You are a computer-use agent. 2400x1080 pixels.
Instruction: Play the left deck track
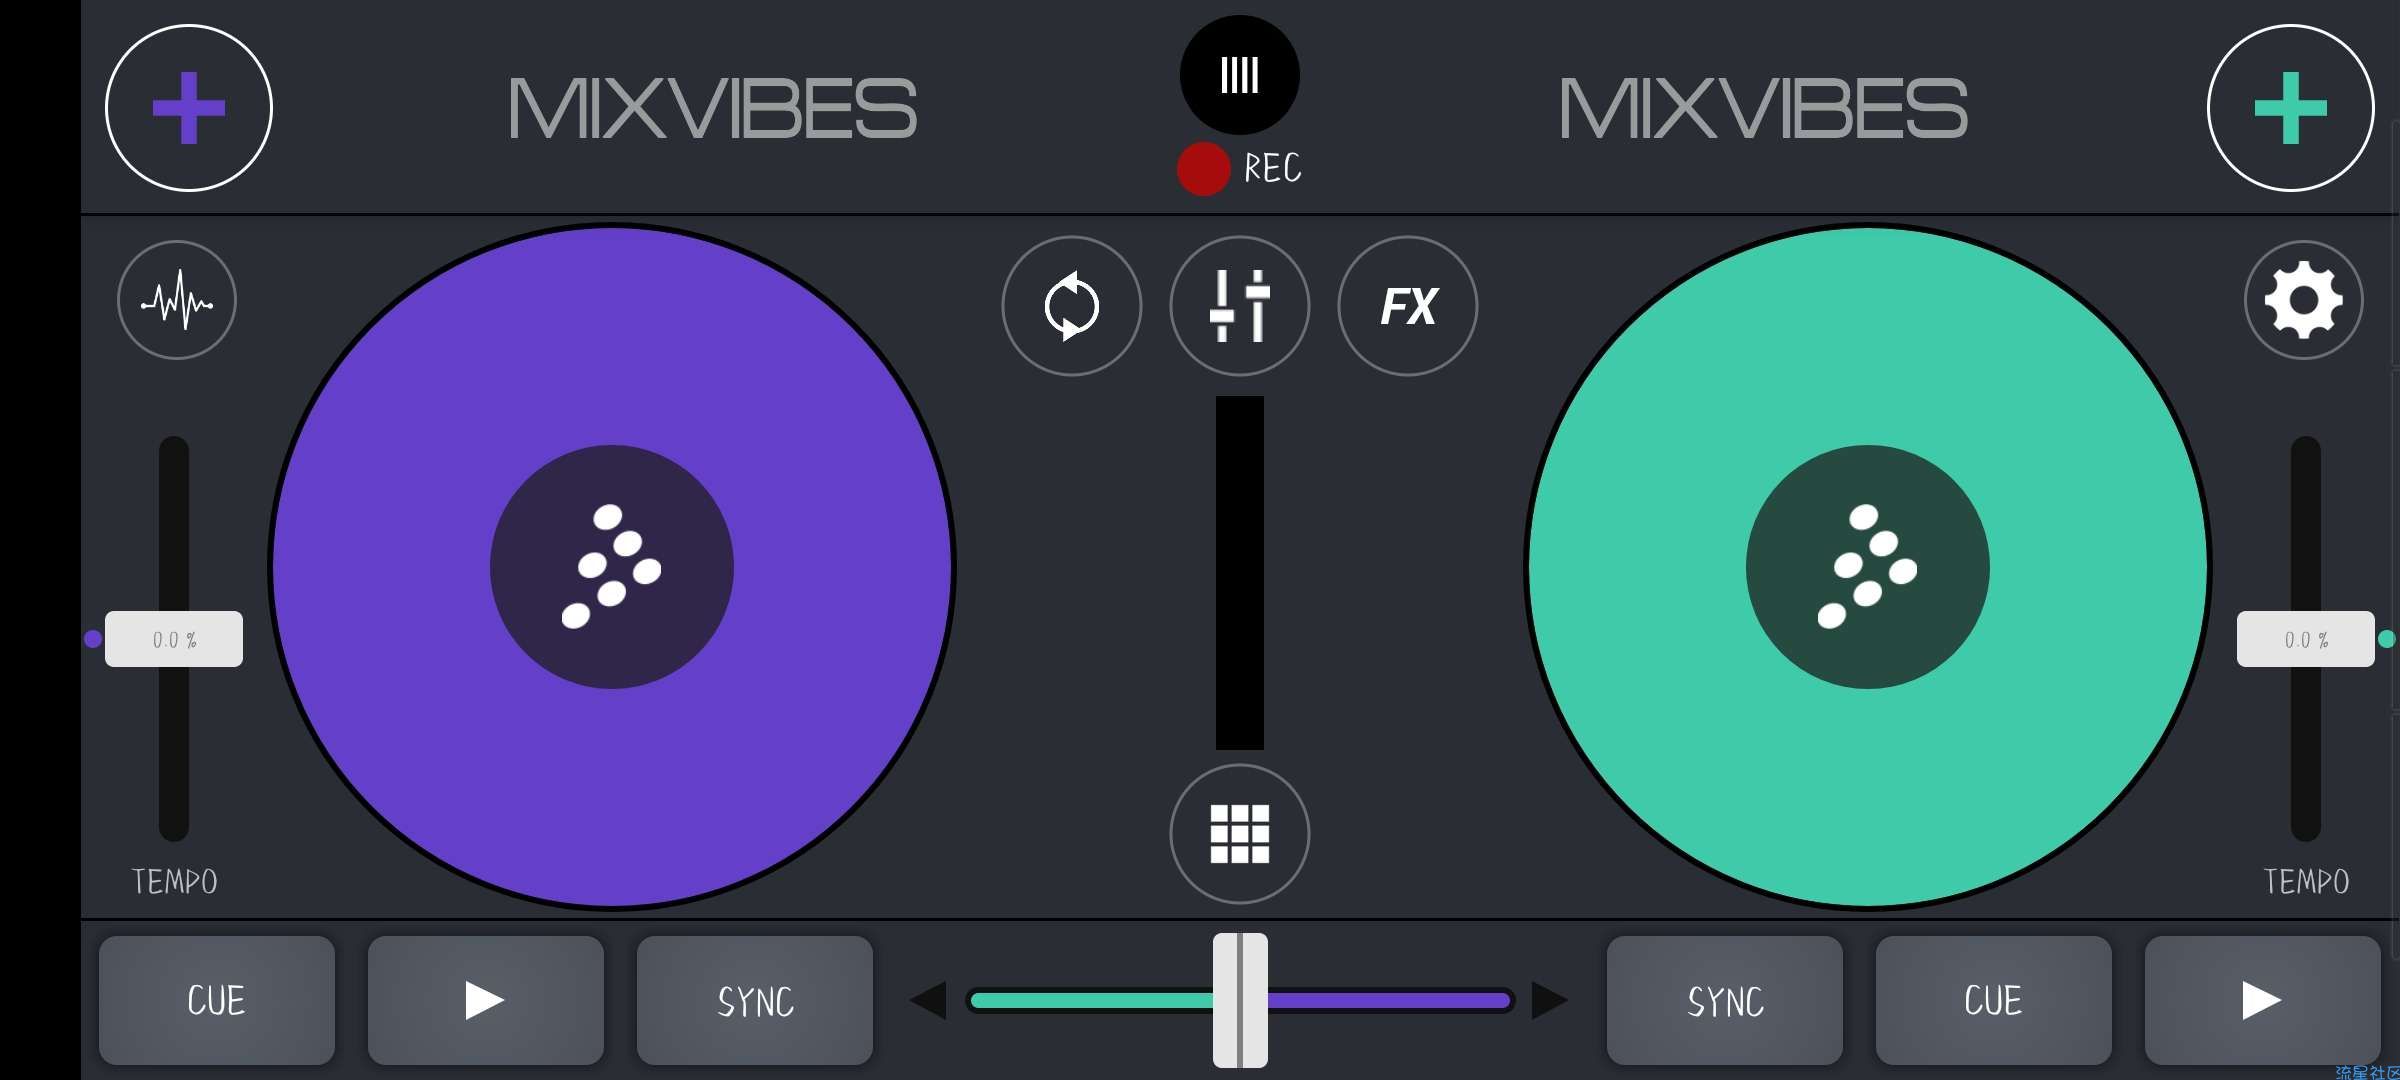(x=485, y=1000)
